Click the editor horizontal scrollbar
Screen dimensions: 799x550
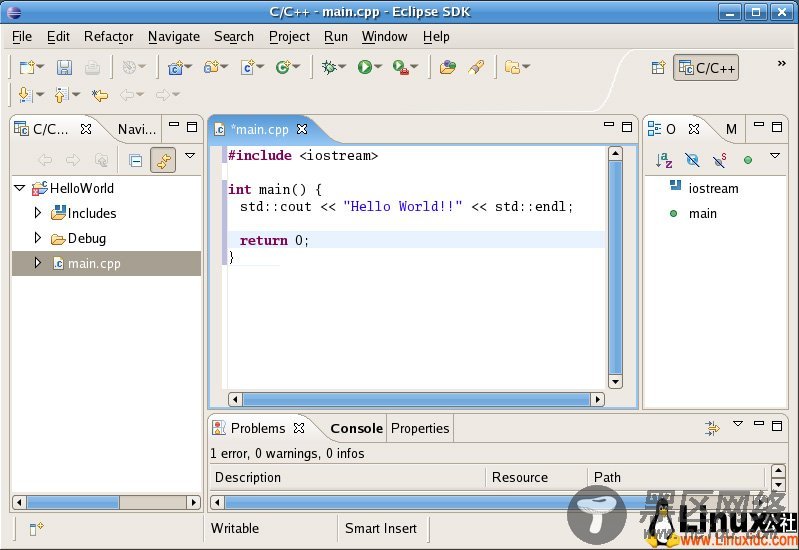coord(416,399)
